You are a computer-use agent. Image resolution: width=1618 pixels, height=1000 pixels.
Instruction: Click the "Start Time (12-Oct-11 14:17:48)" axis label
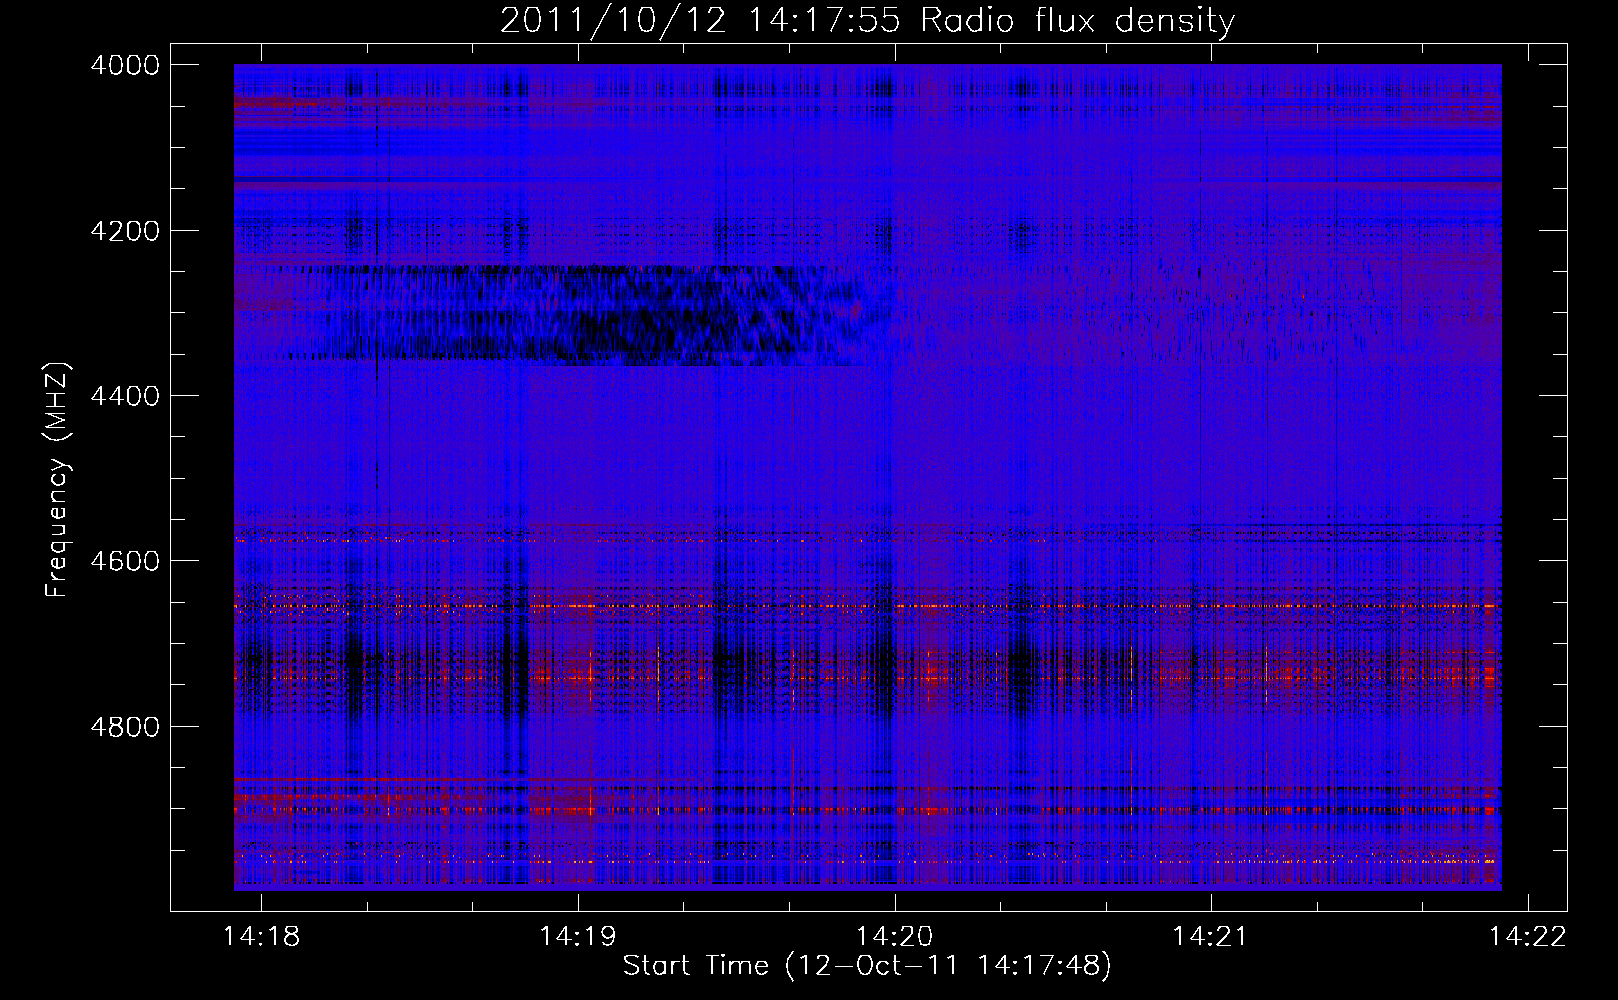pyautogui.click(x=867, y=966)
